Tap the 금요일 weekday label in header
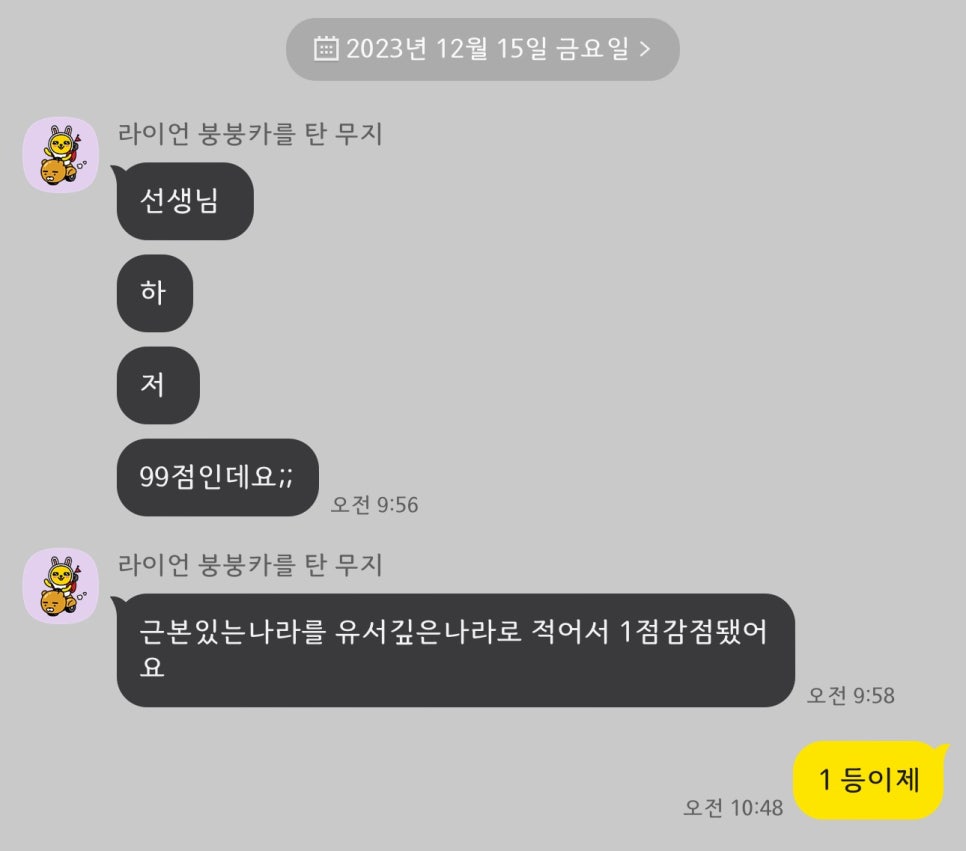The height and width of the screenshot is (851, 966). click(593, 49)
